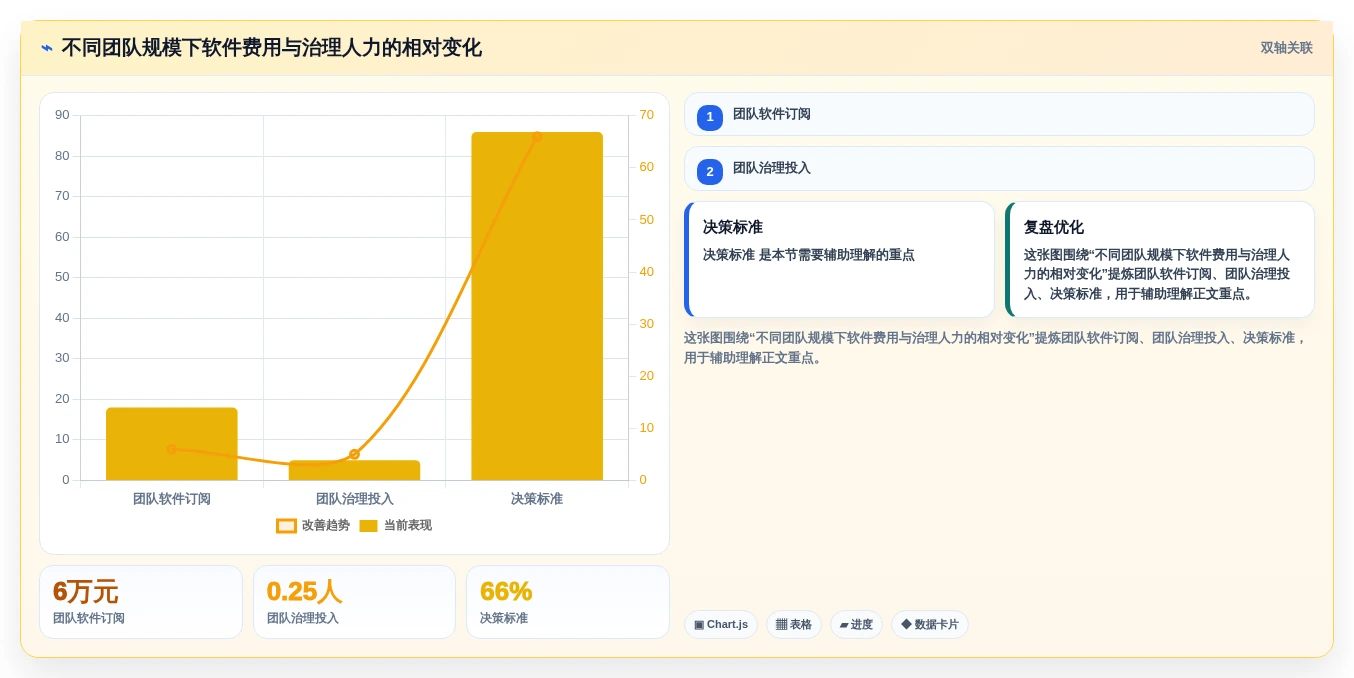Click right axis value 30

(x=647, y=324)
